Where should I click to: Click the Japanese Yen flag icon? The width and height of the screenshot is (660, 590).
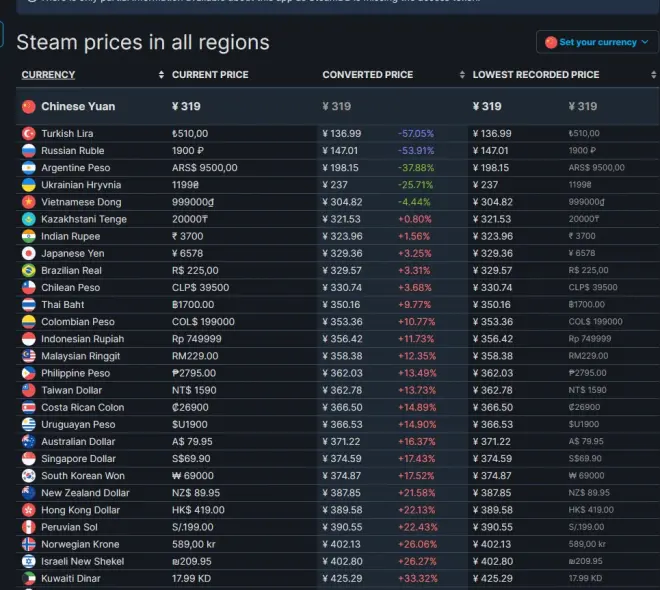pyautogui.click(x=29, y=254)
